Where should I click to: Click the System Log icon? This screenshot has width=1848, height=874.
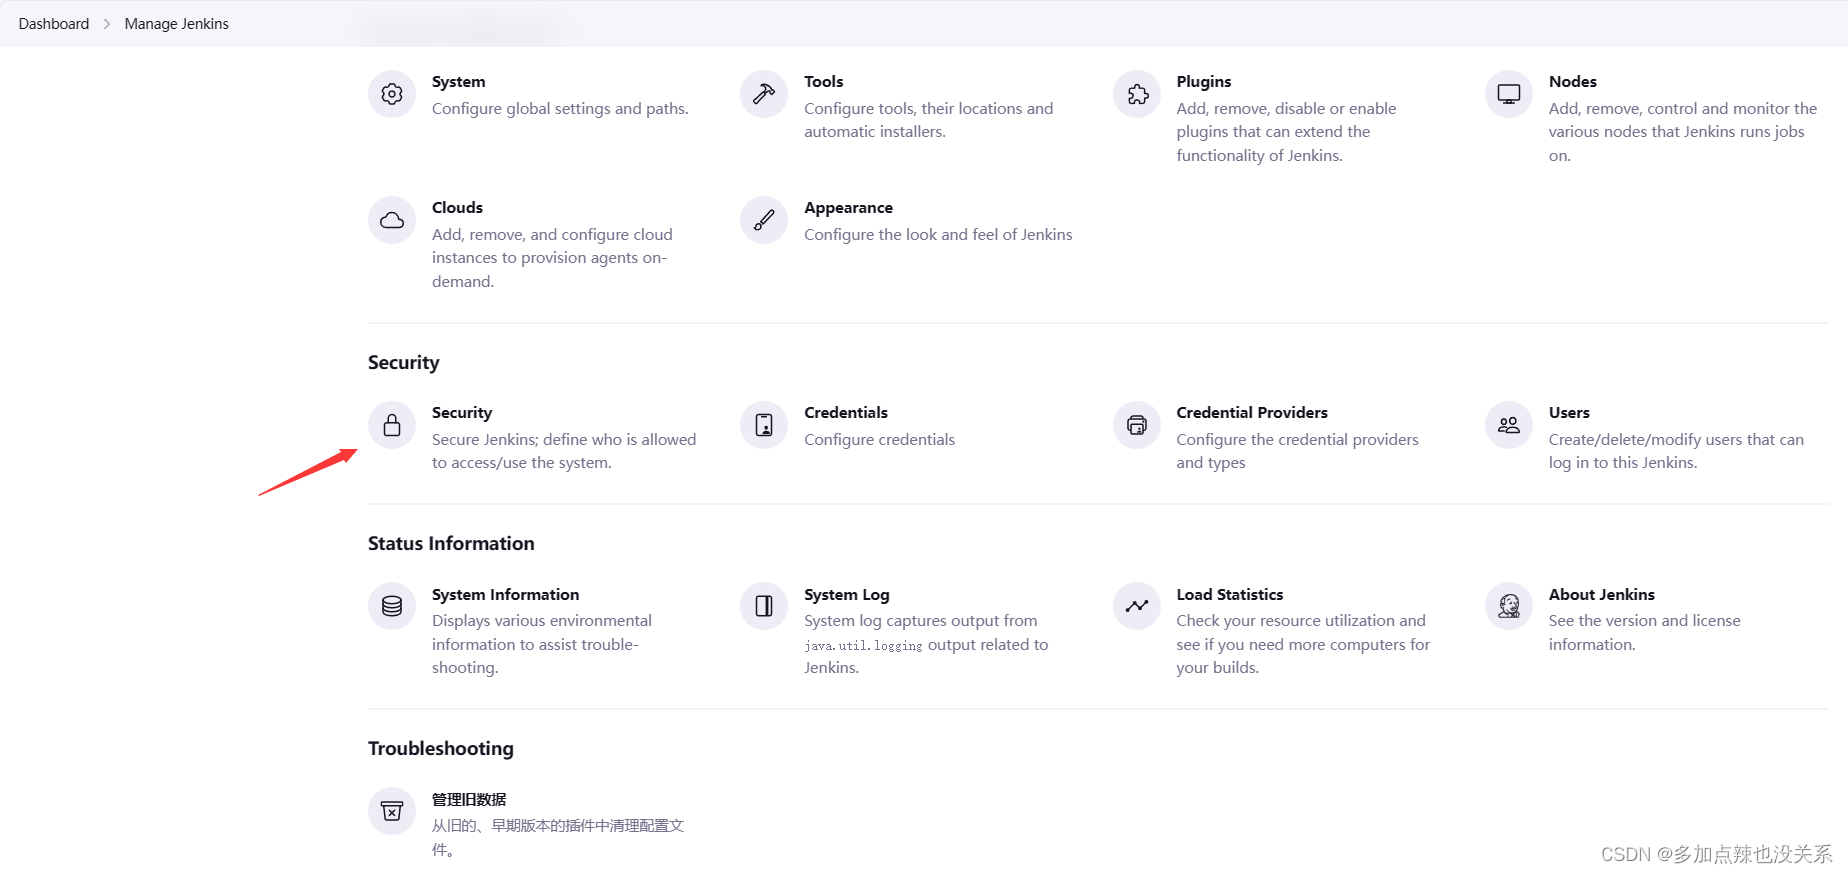coord(764,606)
